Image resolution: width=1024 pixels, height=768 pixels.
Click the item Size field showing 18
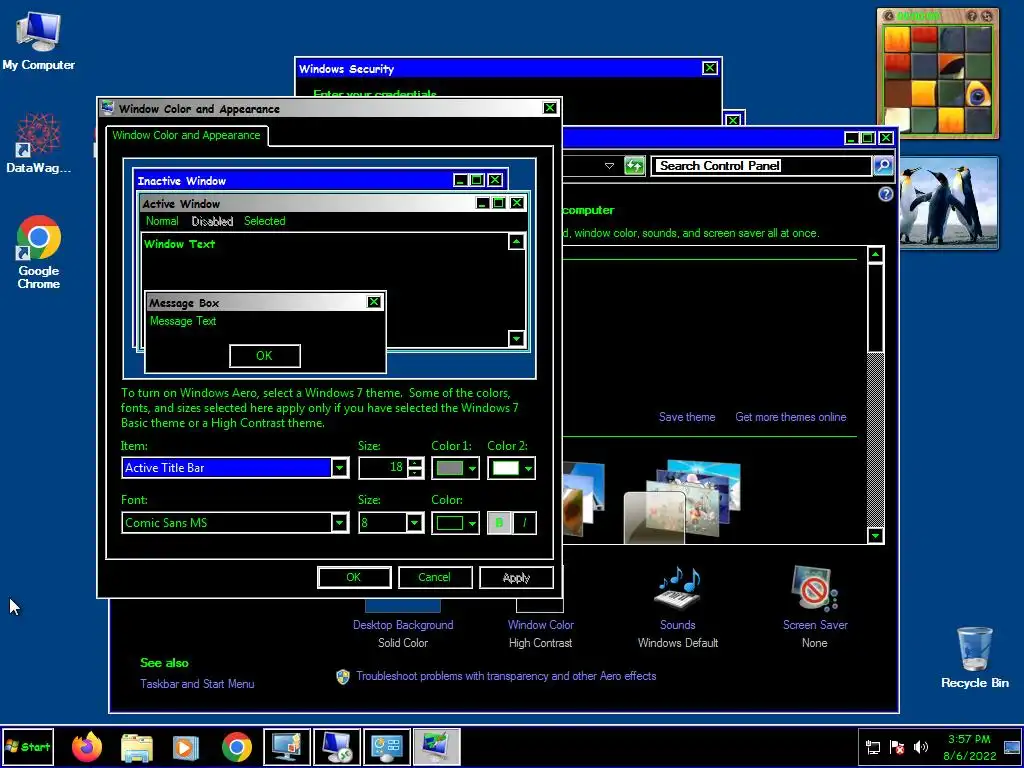coord(383,468)
